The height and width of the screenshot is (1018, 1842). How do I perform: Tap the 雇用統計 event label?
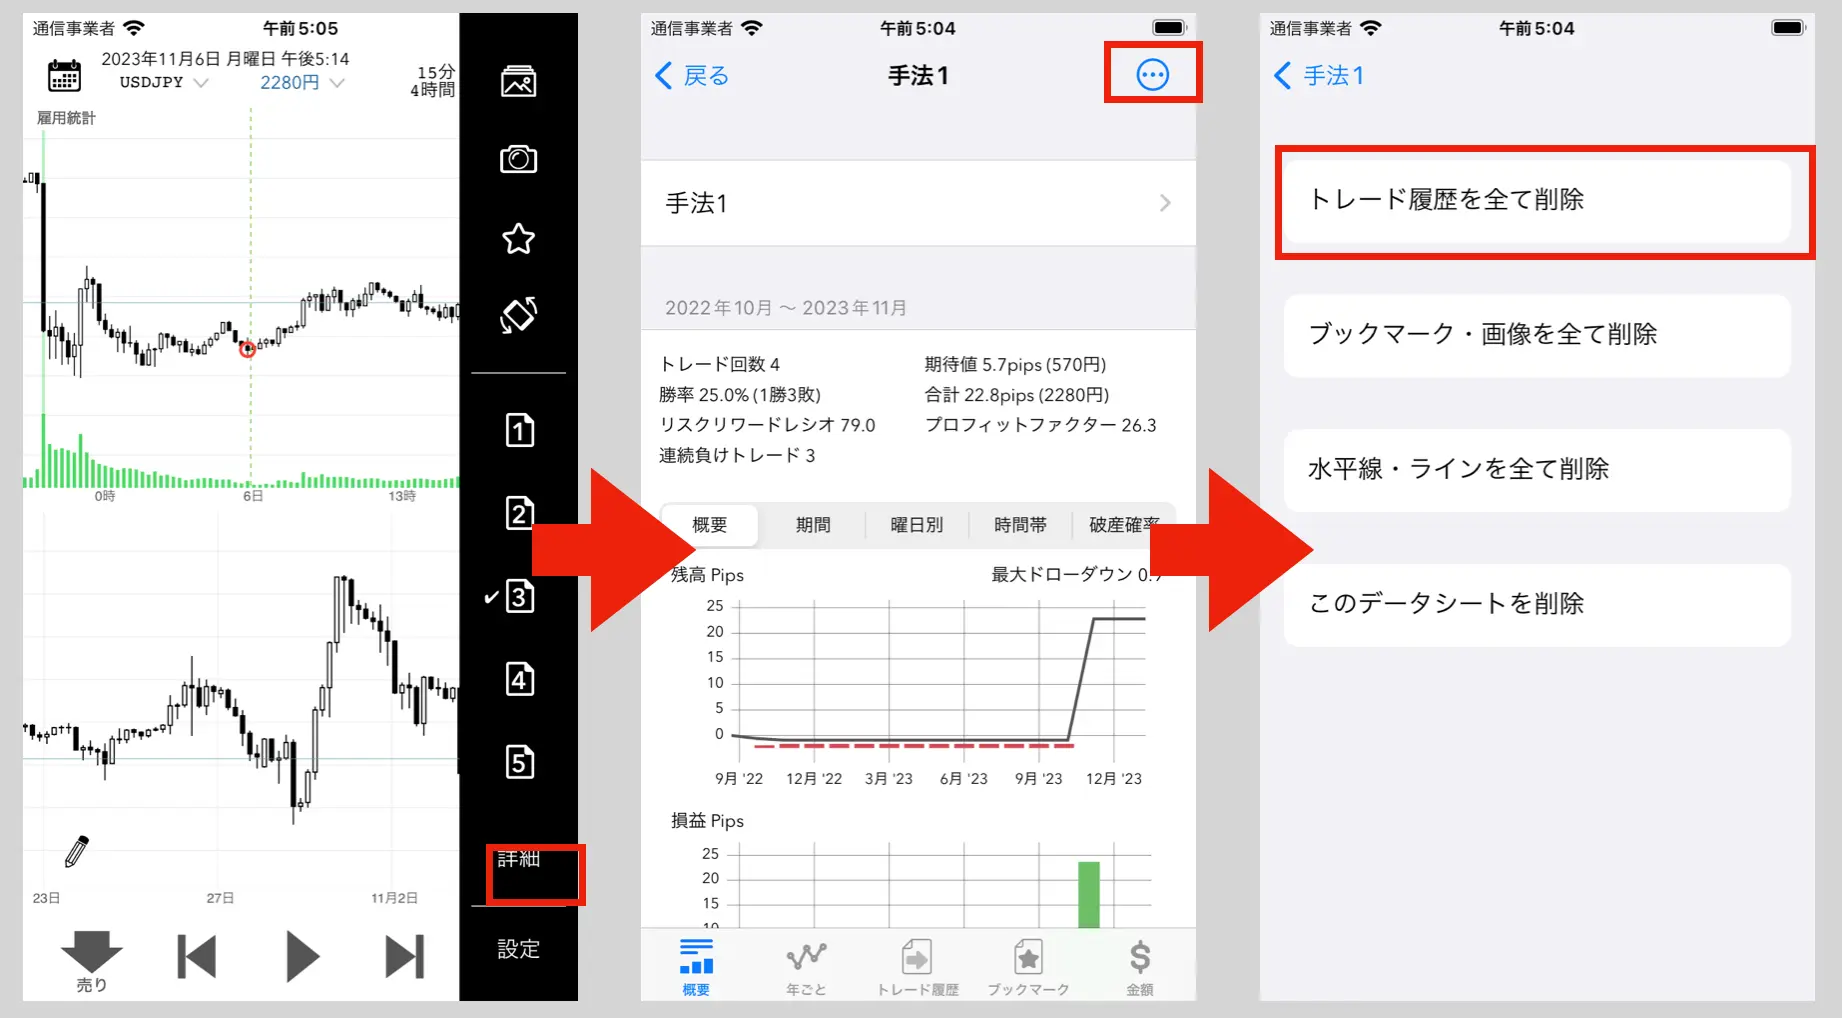point(66,118)
